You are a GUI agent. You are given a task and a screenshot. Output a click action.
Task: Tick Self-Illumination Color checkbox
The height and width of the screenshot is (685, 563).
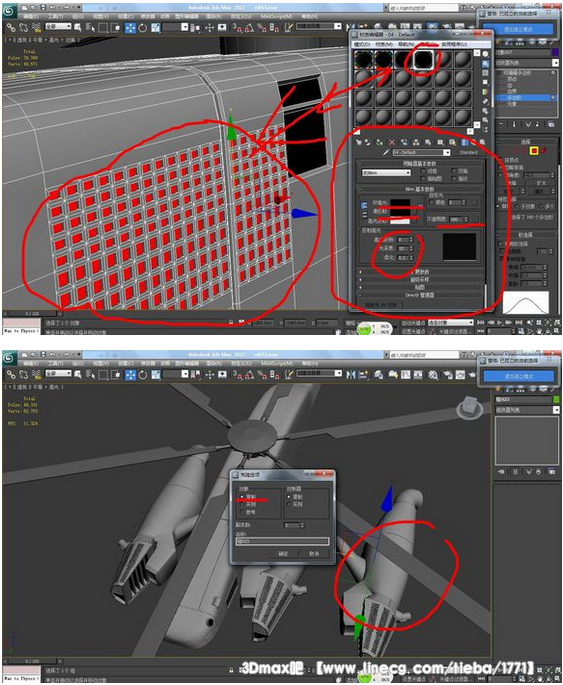point(432,202)
